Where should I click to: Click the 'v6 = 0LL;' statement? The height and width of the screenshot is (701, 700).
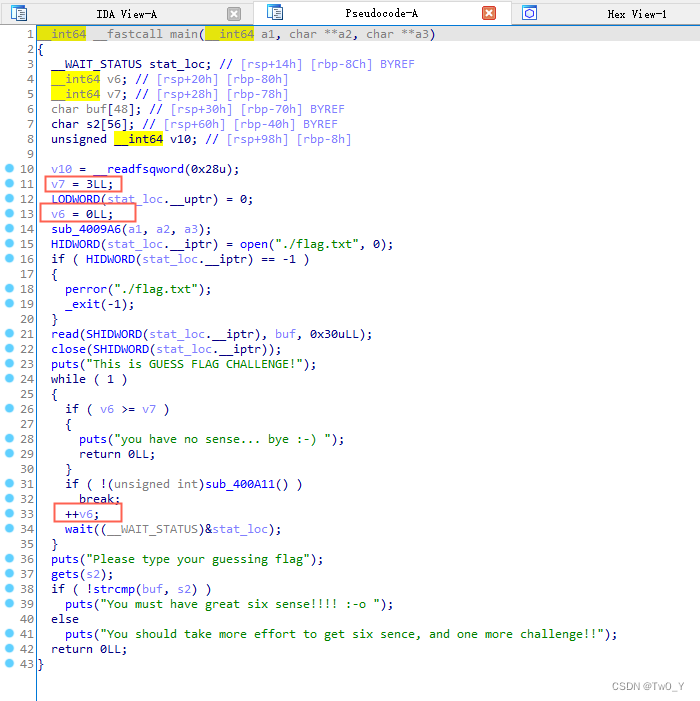(x=82, y=214)
